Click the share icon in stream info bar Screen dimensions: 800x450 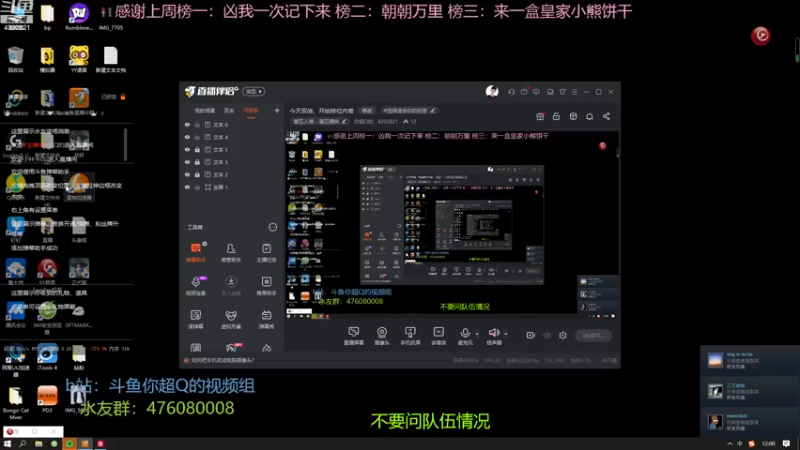pos(606,116)
